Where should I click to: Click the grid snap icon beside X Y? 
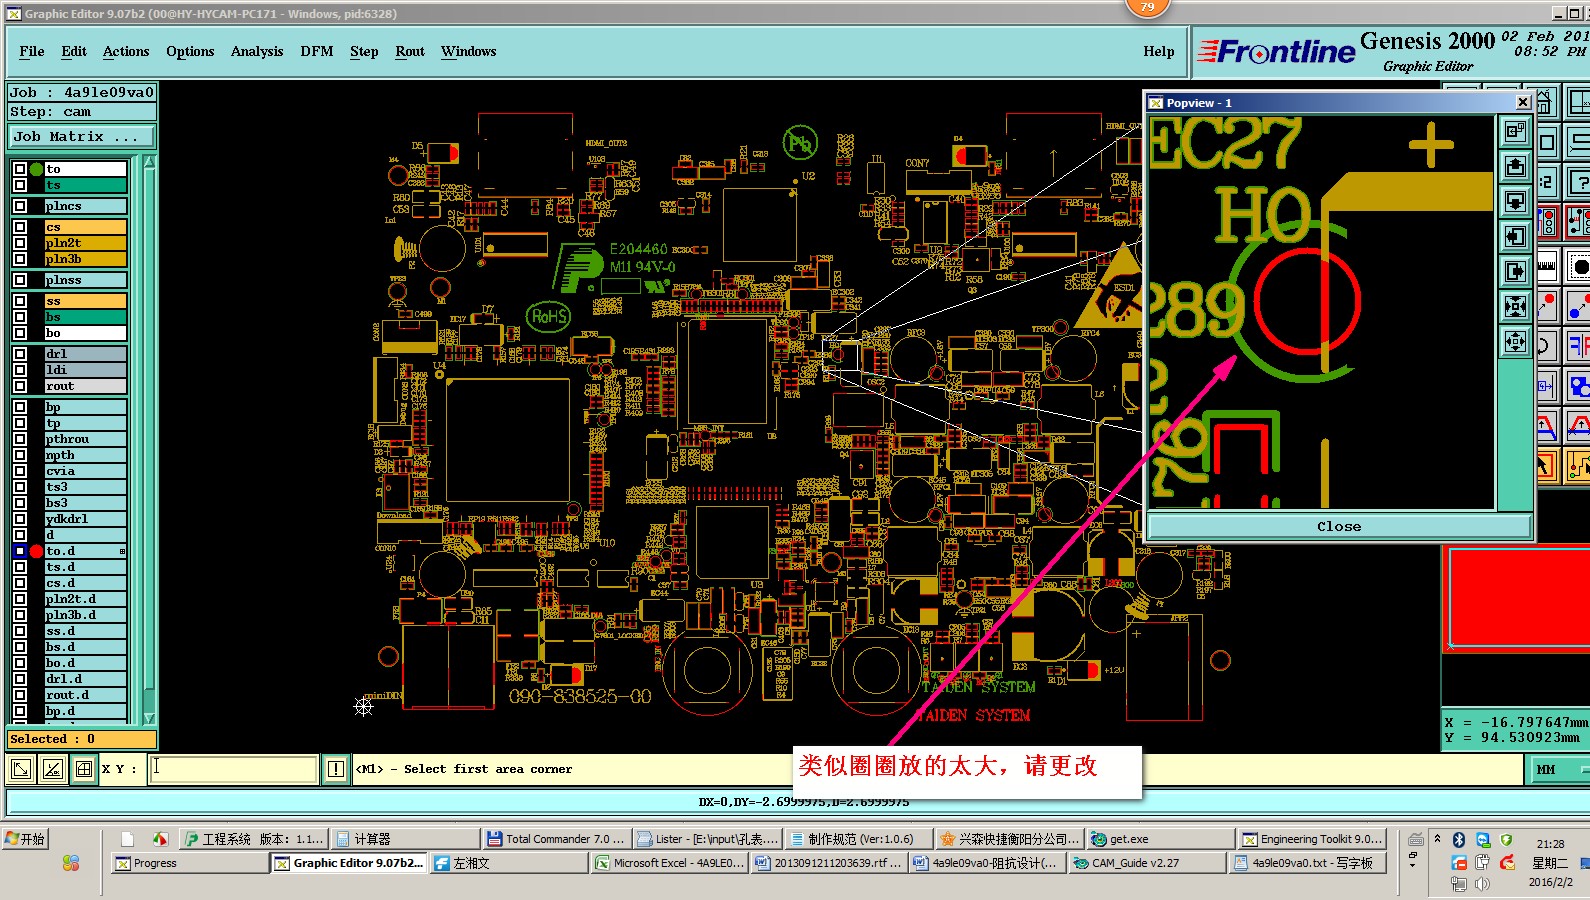pos(84,769)
